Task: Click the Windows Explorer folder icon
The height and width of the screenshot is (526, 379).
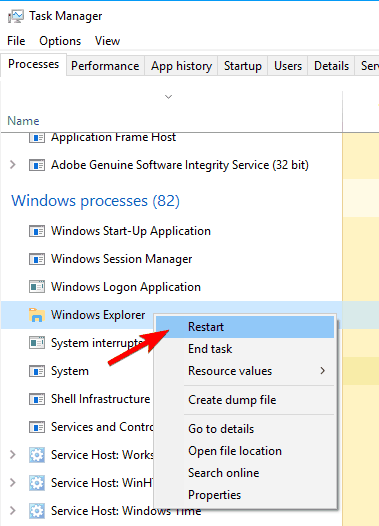Action: [x=37, y=315]
